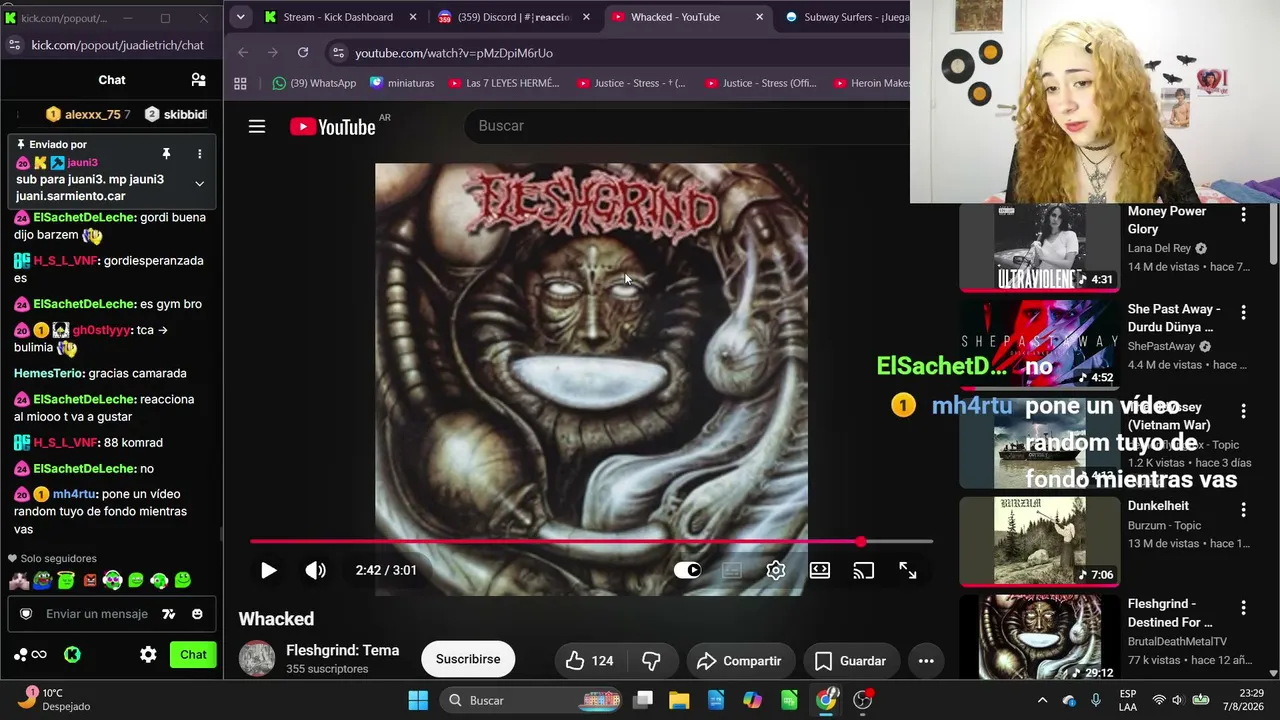Switch to the Discord tab
The height and width of the screenshot is (720, 1280).
tap(512, 17)
